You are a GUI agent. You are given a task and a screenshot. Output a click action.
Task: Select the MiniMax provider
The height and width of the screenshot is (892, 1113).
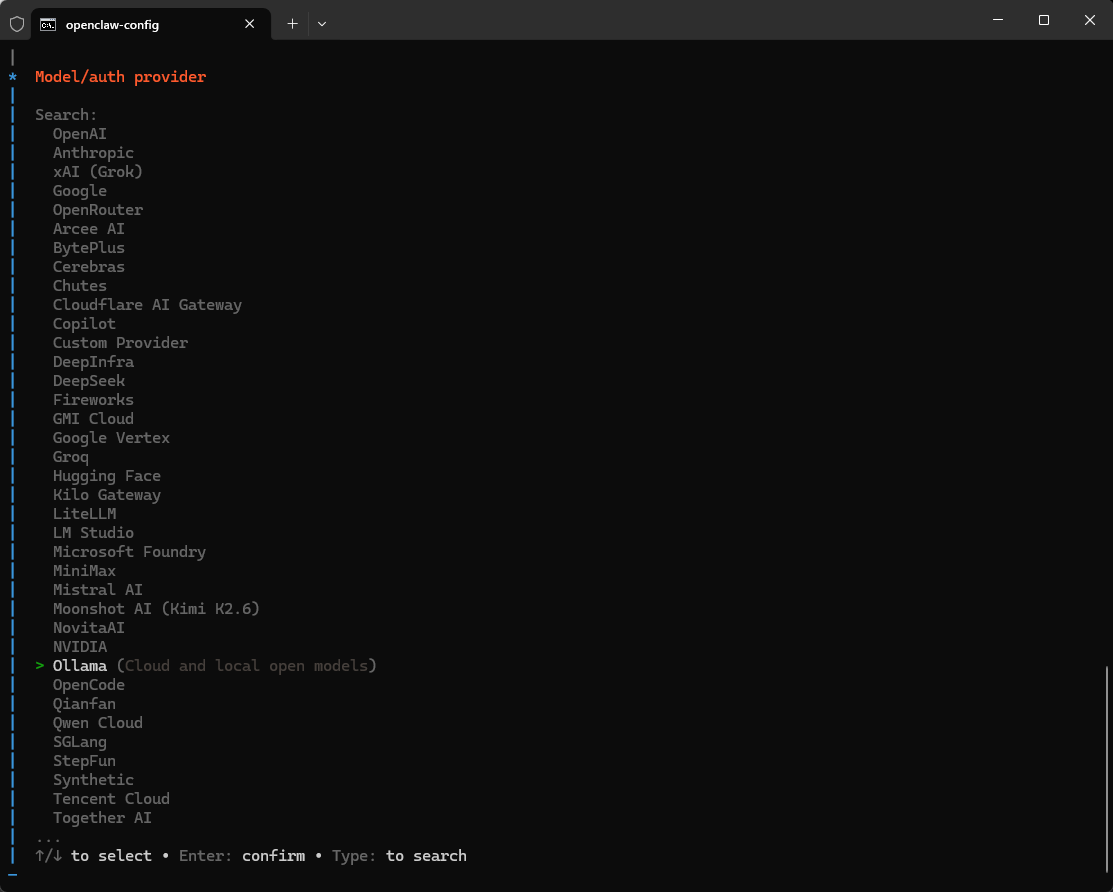pyautogui.click(x=84, y=571)
